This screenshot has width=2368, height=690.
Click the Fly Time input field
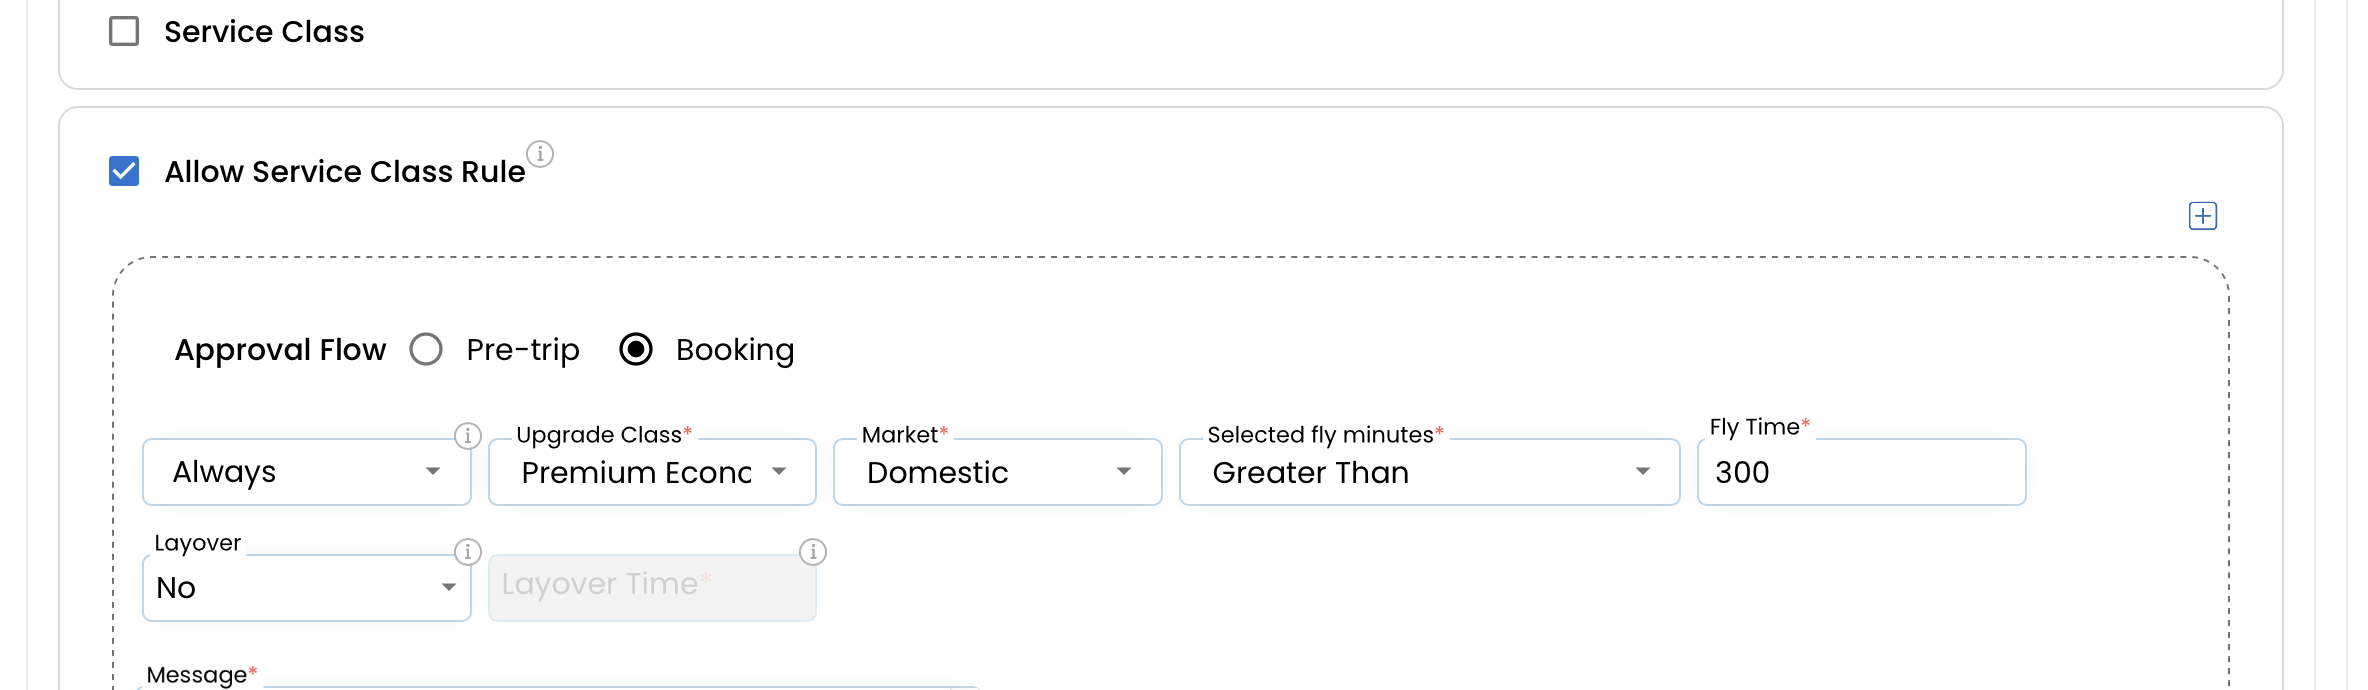pos(1862,472)
